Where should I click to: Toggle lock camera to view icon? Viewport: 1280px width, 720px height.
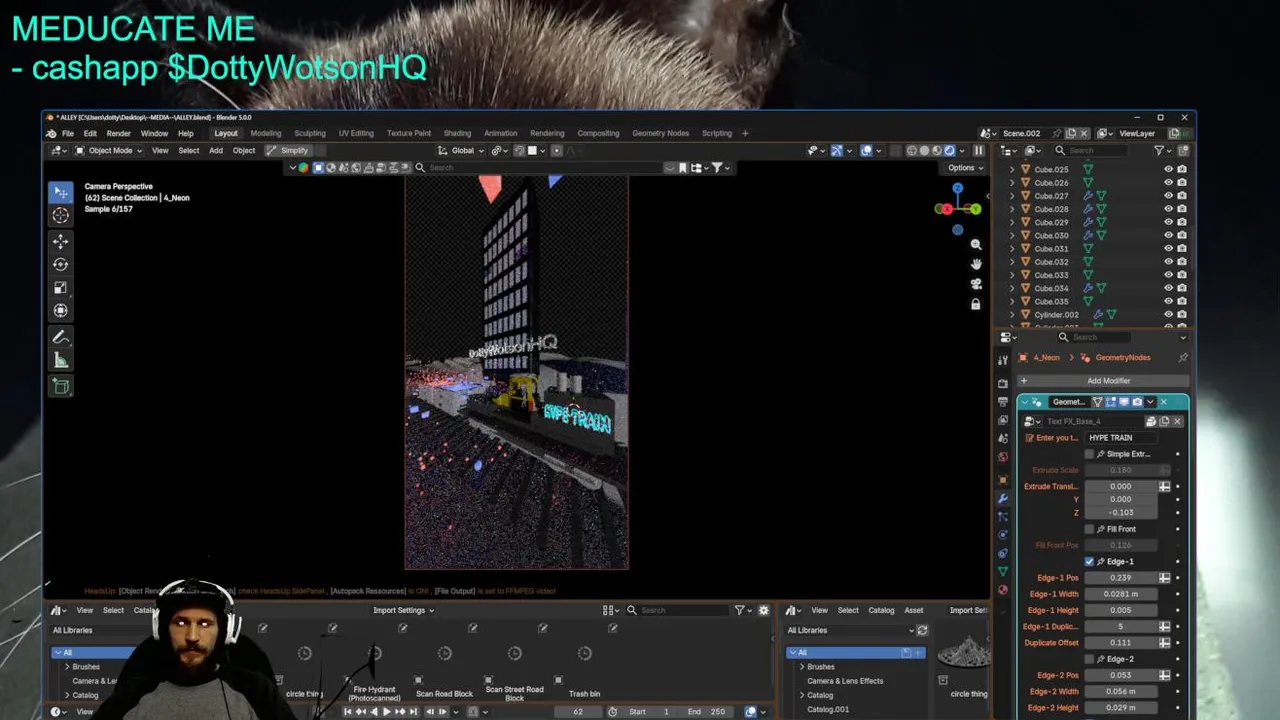click(x=976, y=304)
